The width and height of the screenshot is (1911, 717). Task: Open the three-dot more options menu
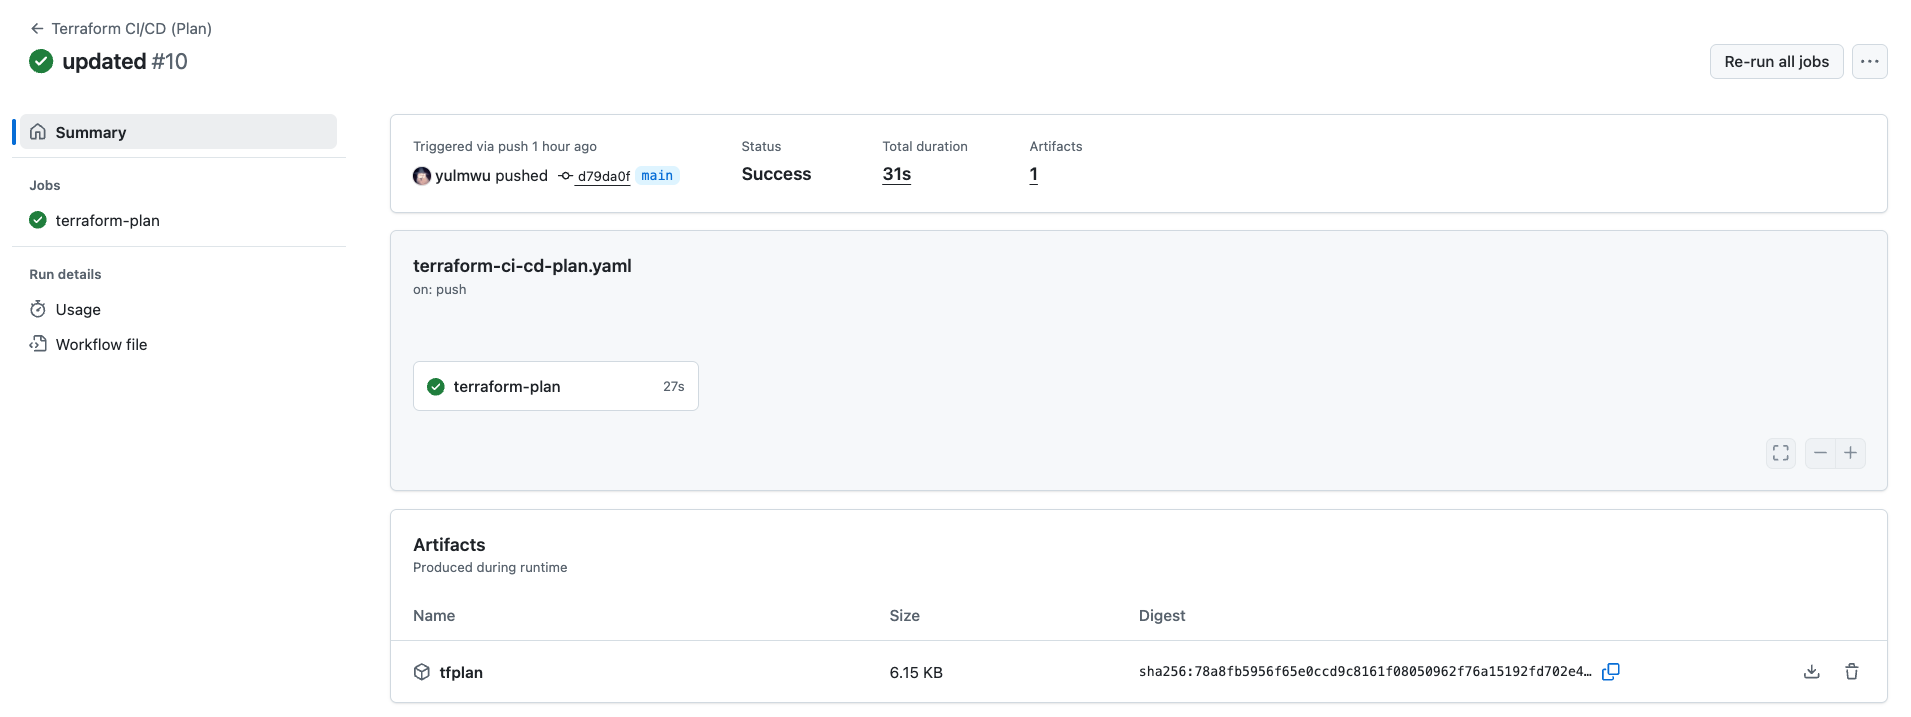pos(1869,61)
